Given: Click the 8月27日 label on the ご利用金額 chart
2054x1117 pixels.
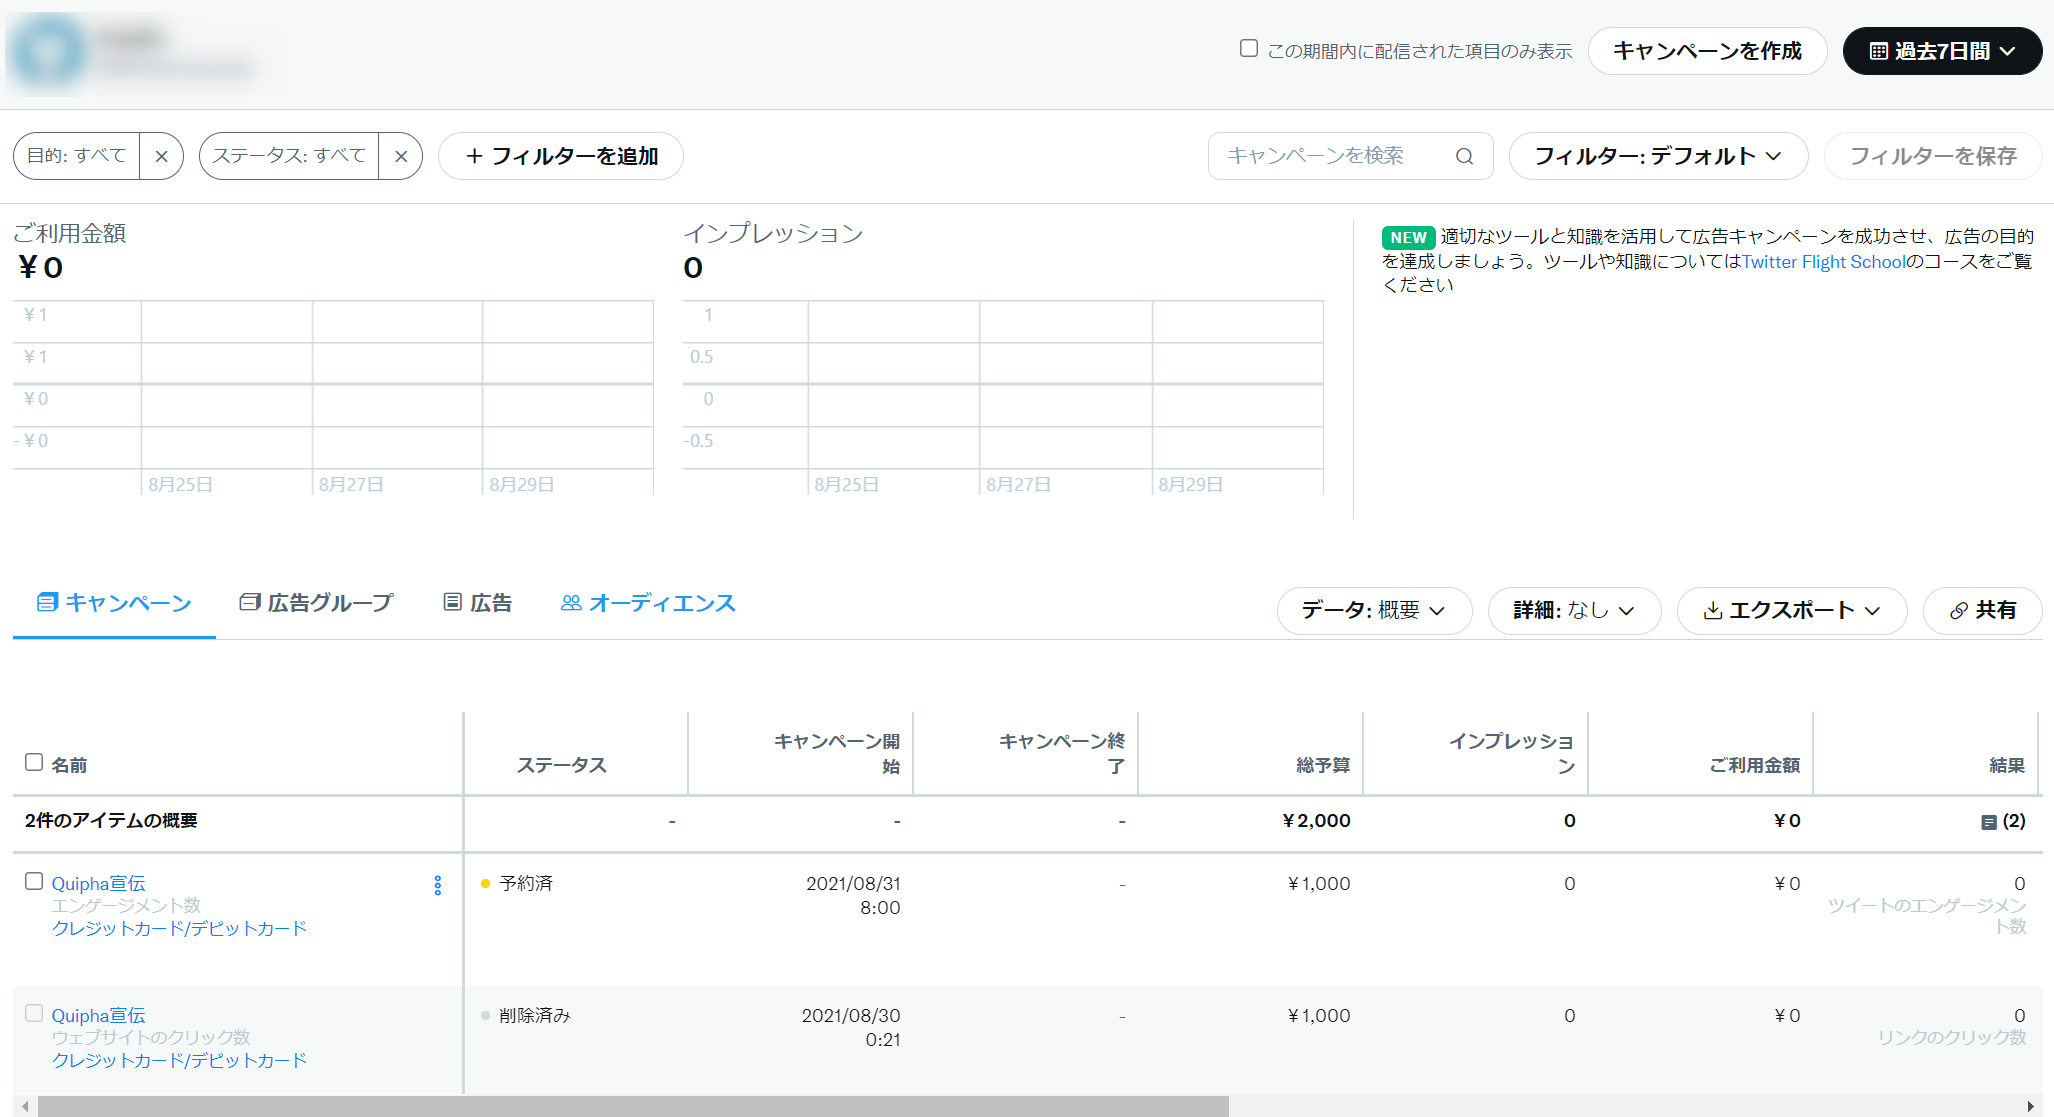Looking at the screenshot, I should click(x=351, y=485).
